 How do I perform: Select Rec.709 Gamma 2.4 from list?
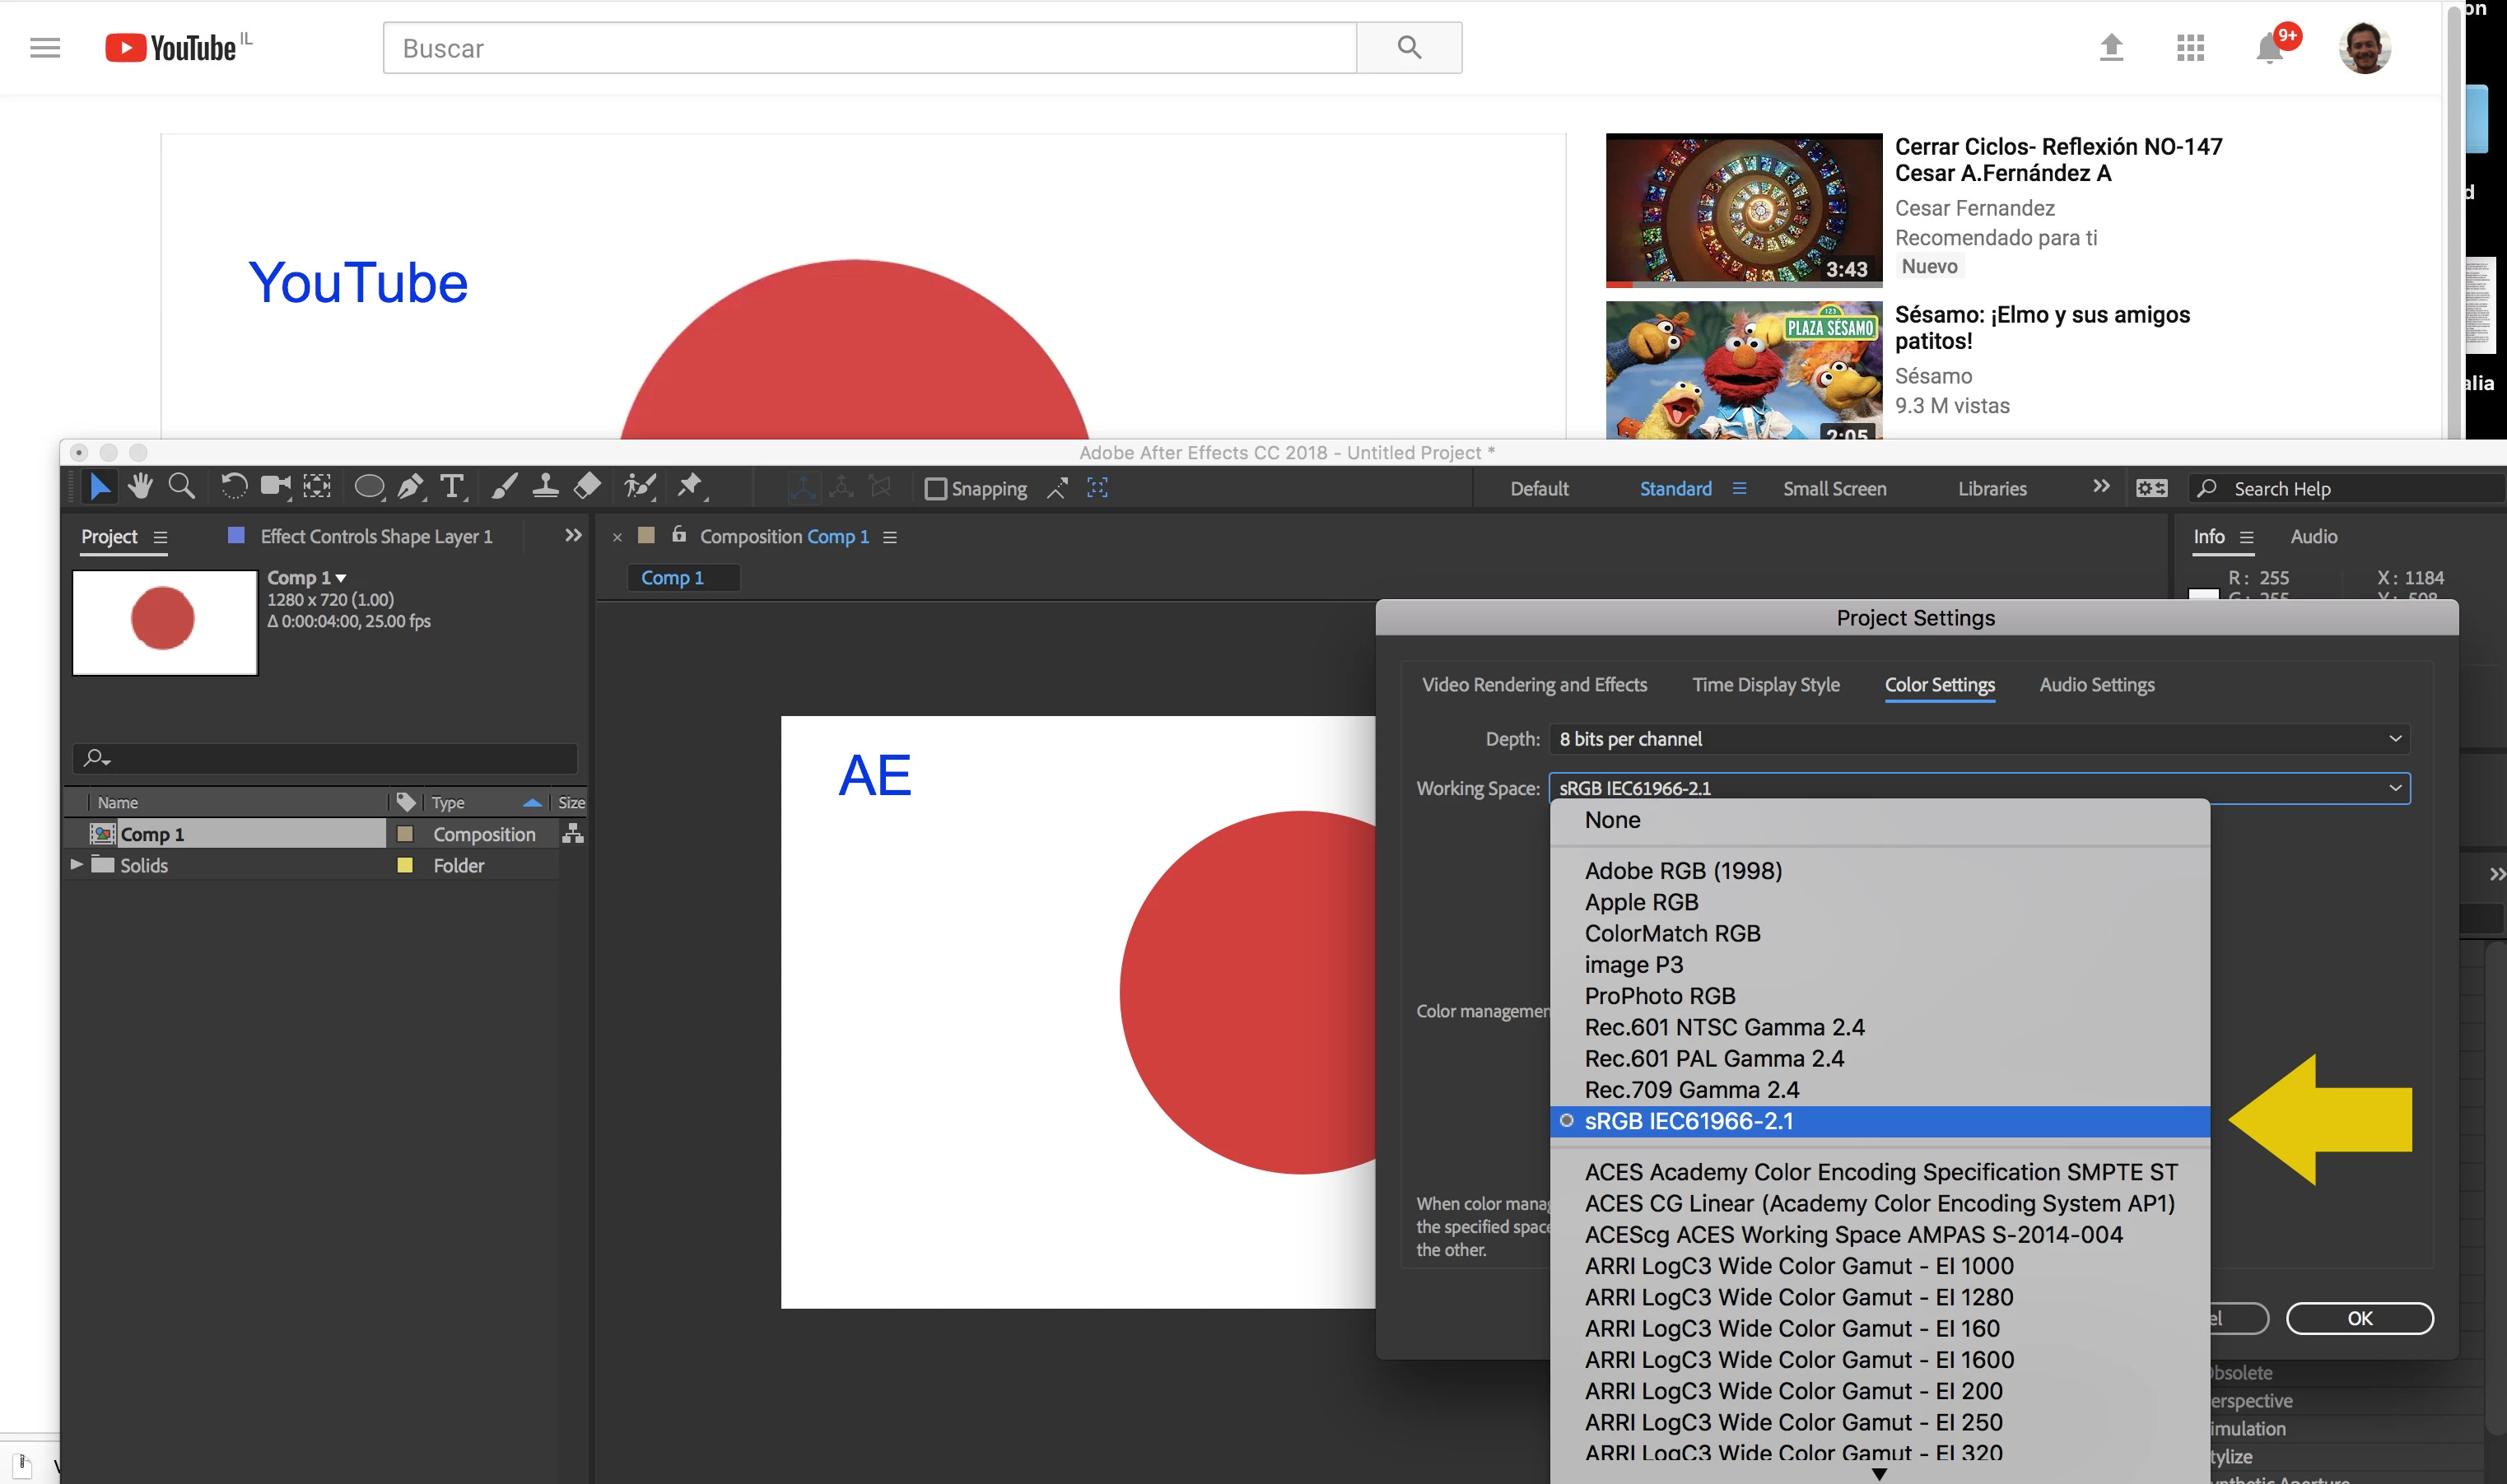point(1691,1090)
